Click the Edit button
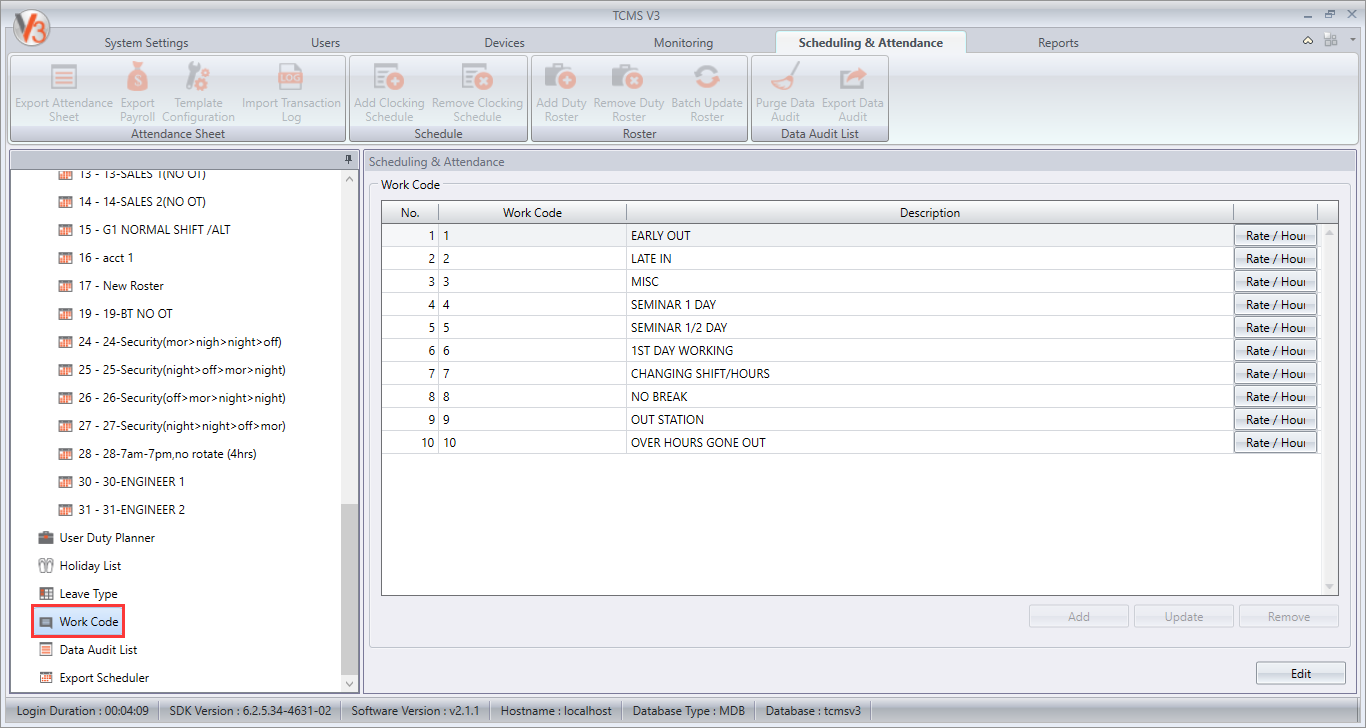Screen dimensions: 1366x728 click(1301, 673)
